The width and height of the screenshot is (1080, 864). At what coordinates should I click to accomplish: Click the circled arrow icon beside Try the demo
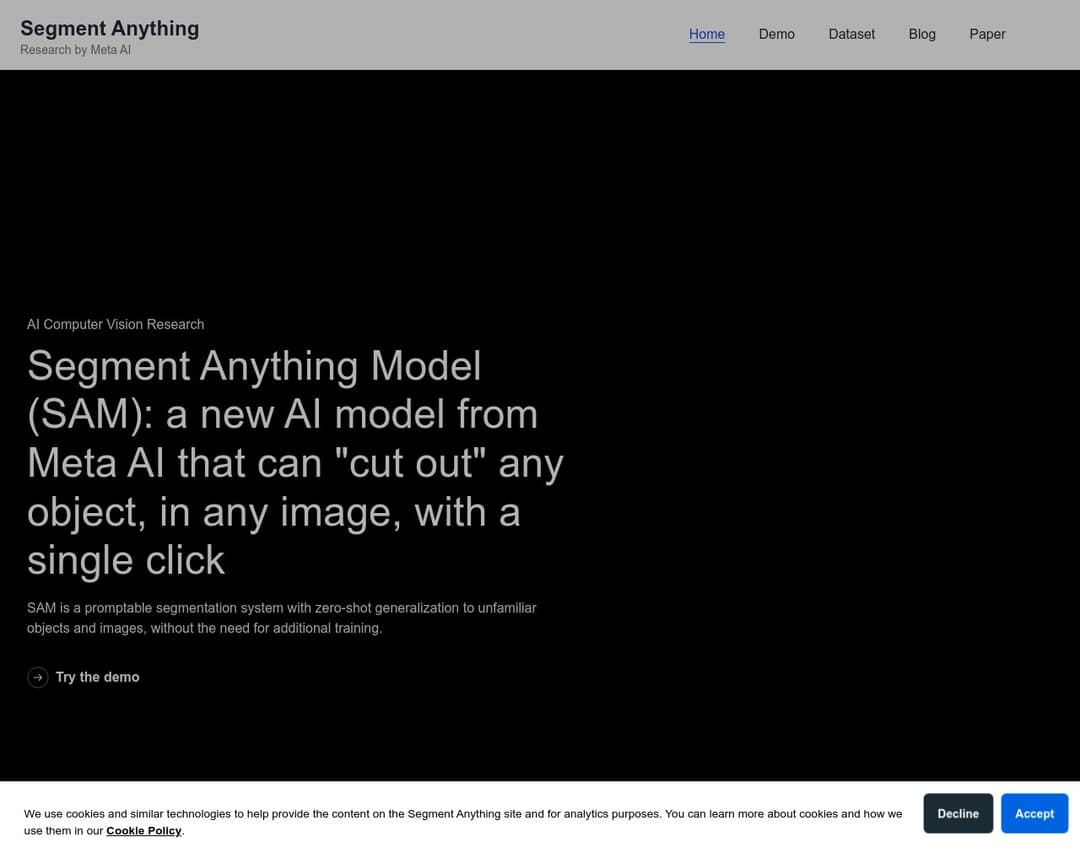tap(38, 677)
